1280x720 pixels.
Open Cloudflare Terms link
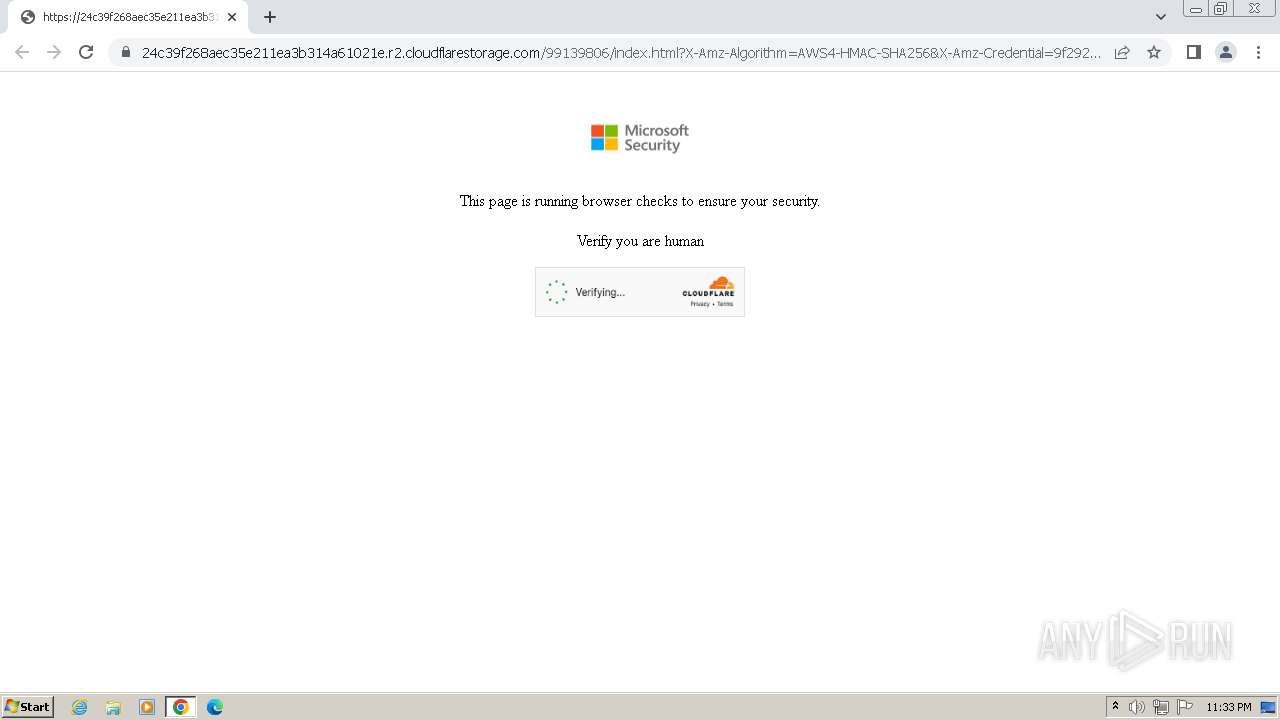[x=725, y=304]
